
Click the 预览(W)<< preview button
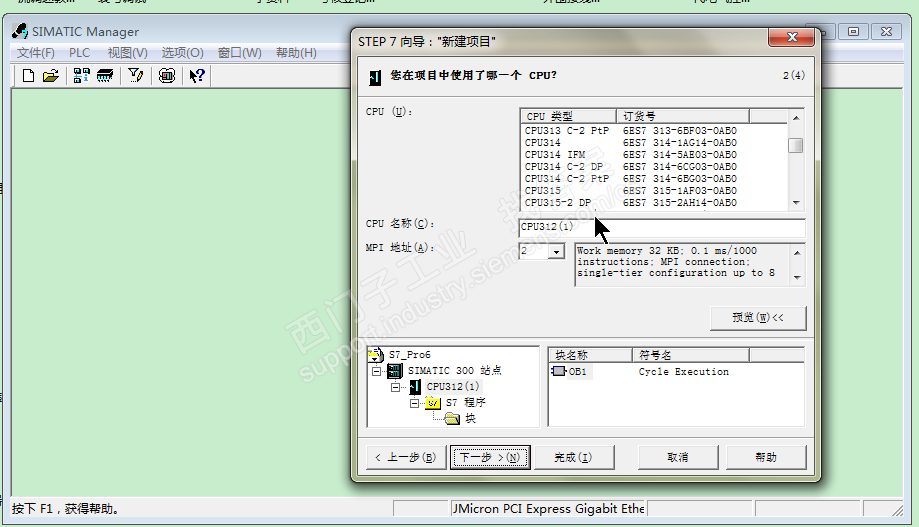[758, 318]
